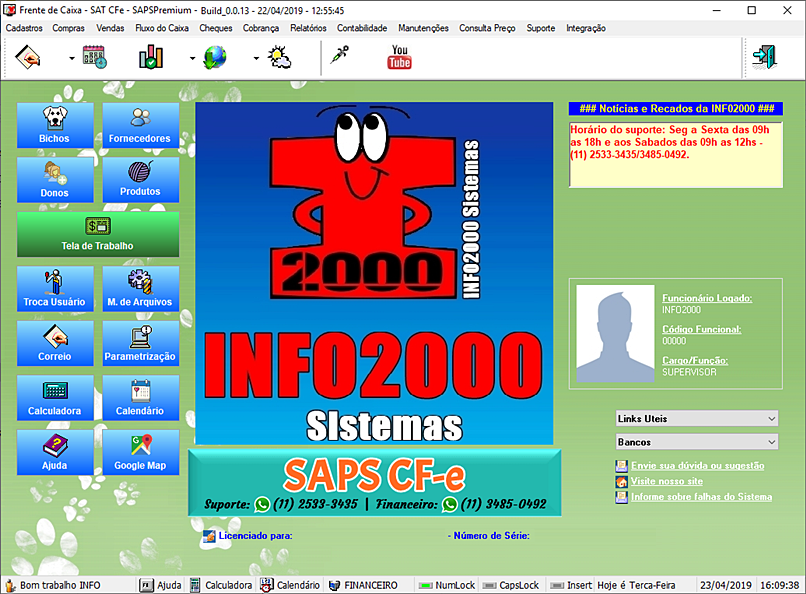Click the Código Funcional label
806x594 pixels.
[x=702, y=329]
